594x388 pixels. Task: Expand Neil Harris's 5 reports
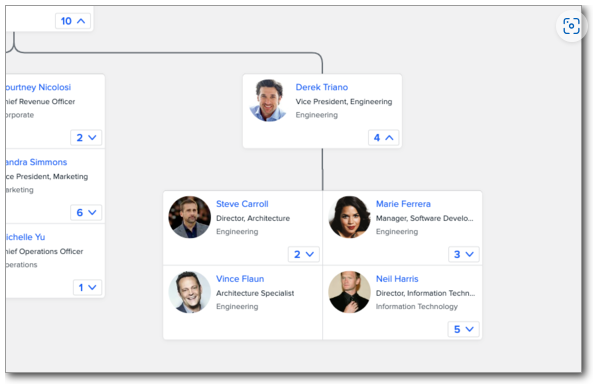(464, 329)
